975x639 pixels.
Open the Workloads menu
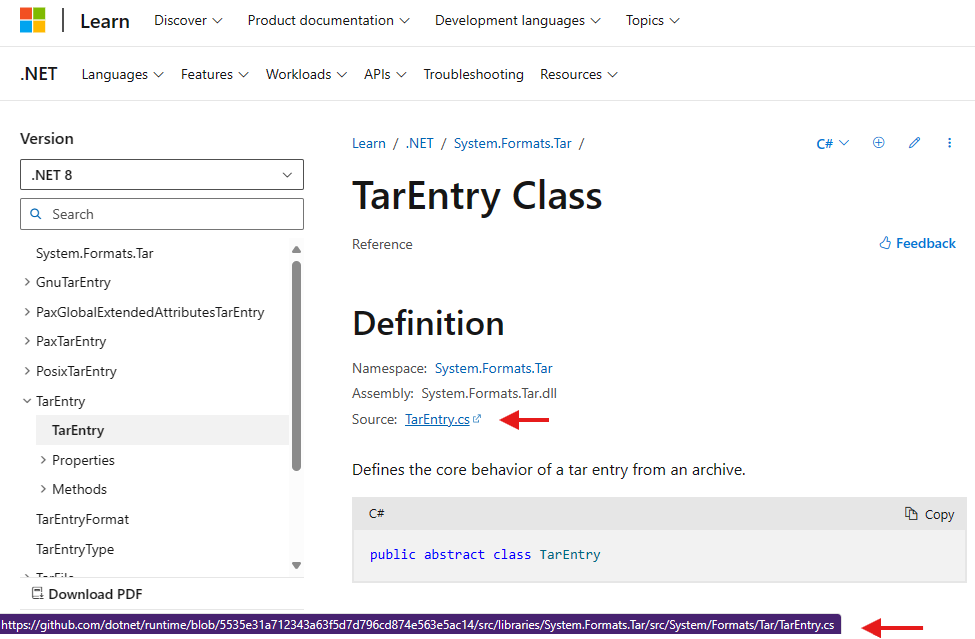tap(306, 74)
